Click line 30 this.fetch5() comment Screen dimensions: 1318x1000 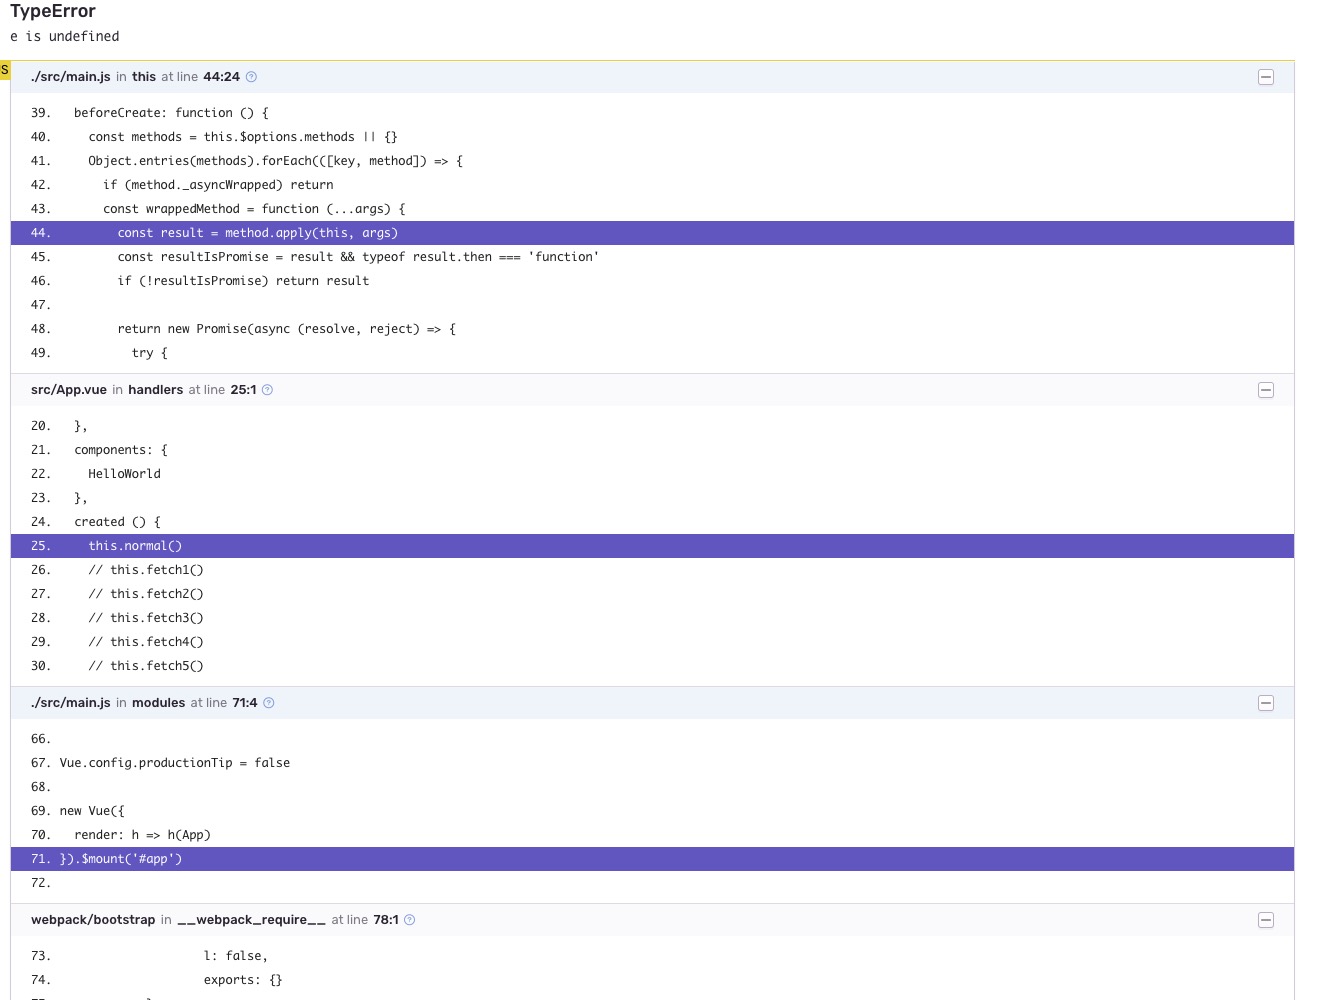point(146,666)
